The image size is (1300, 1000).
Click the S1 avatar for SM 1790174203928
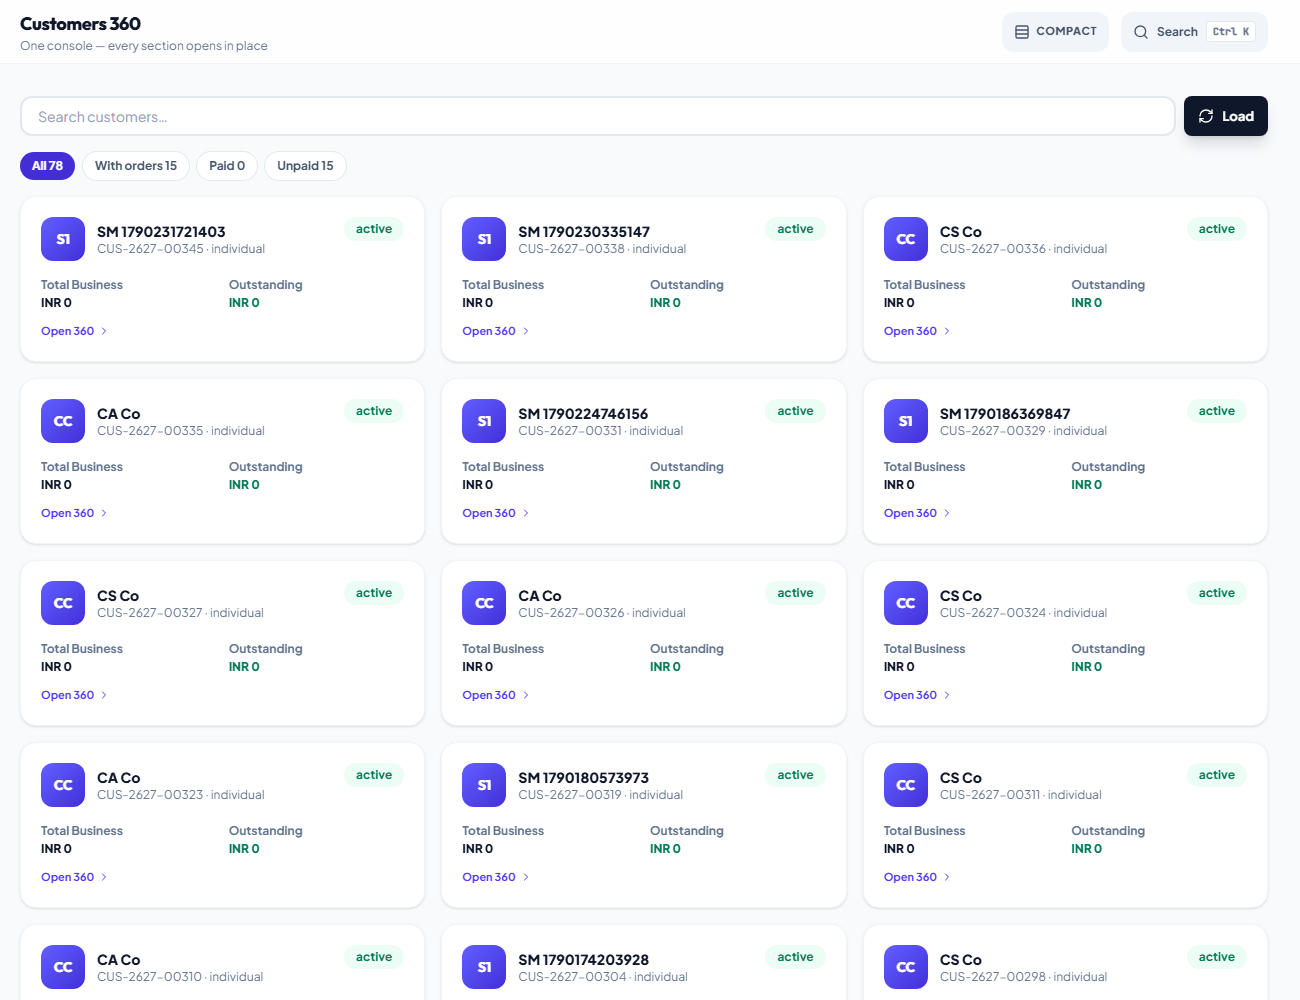484,967
